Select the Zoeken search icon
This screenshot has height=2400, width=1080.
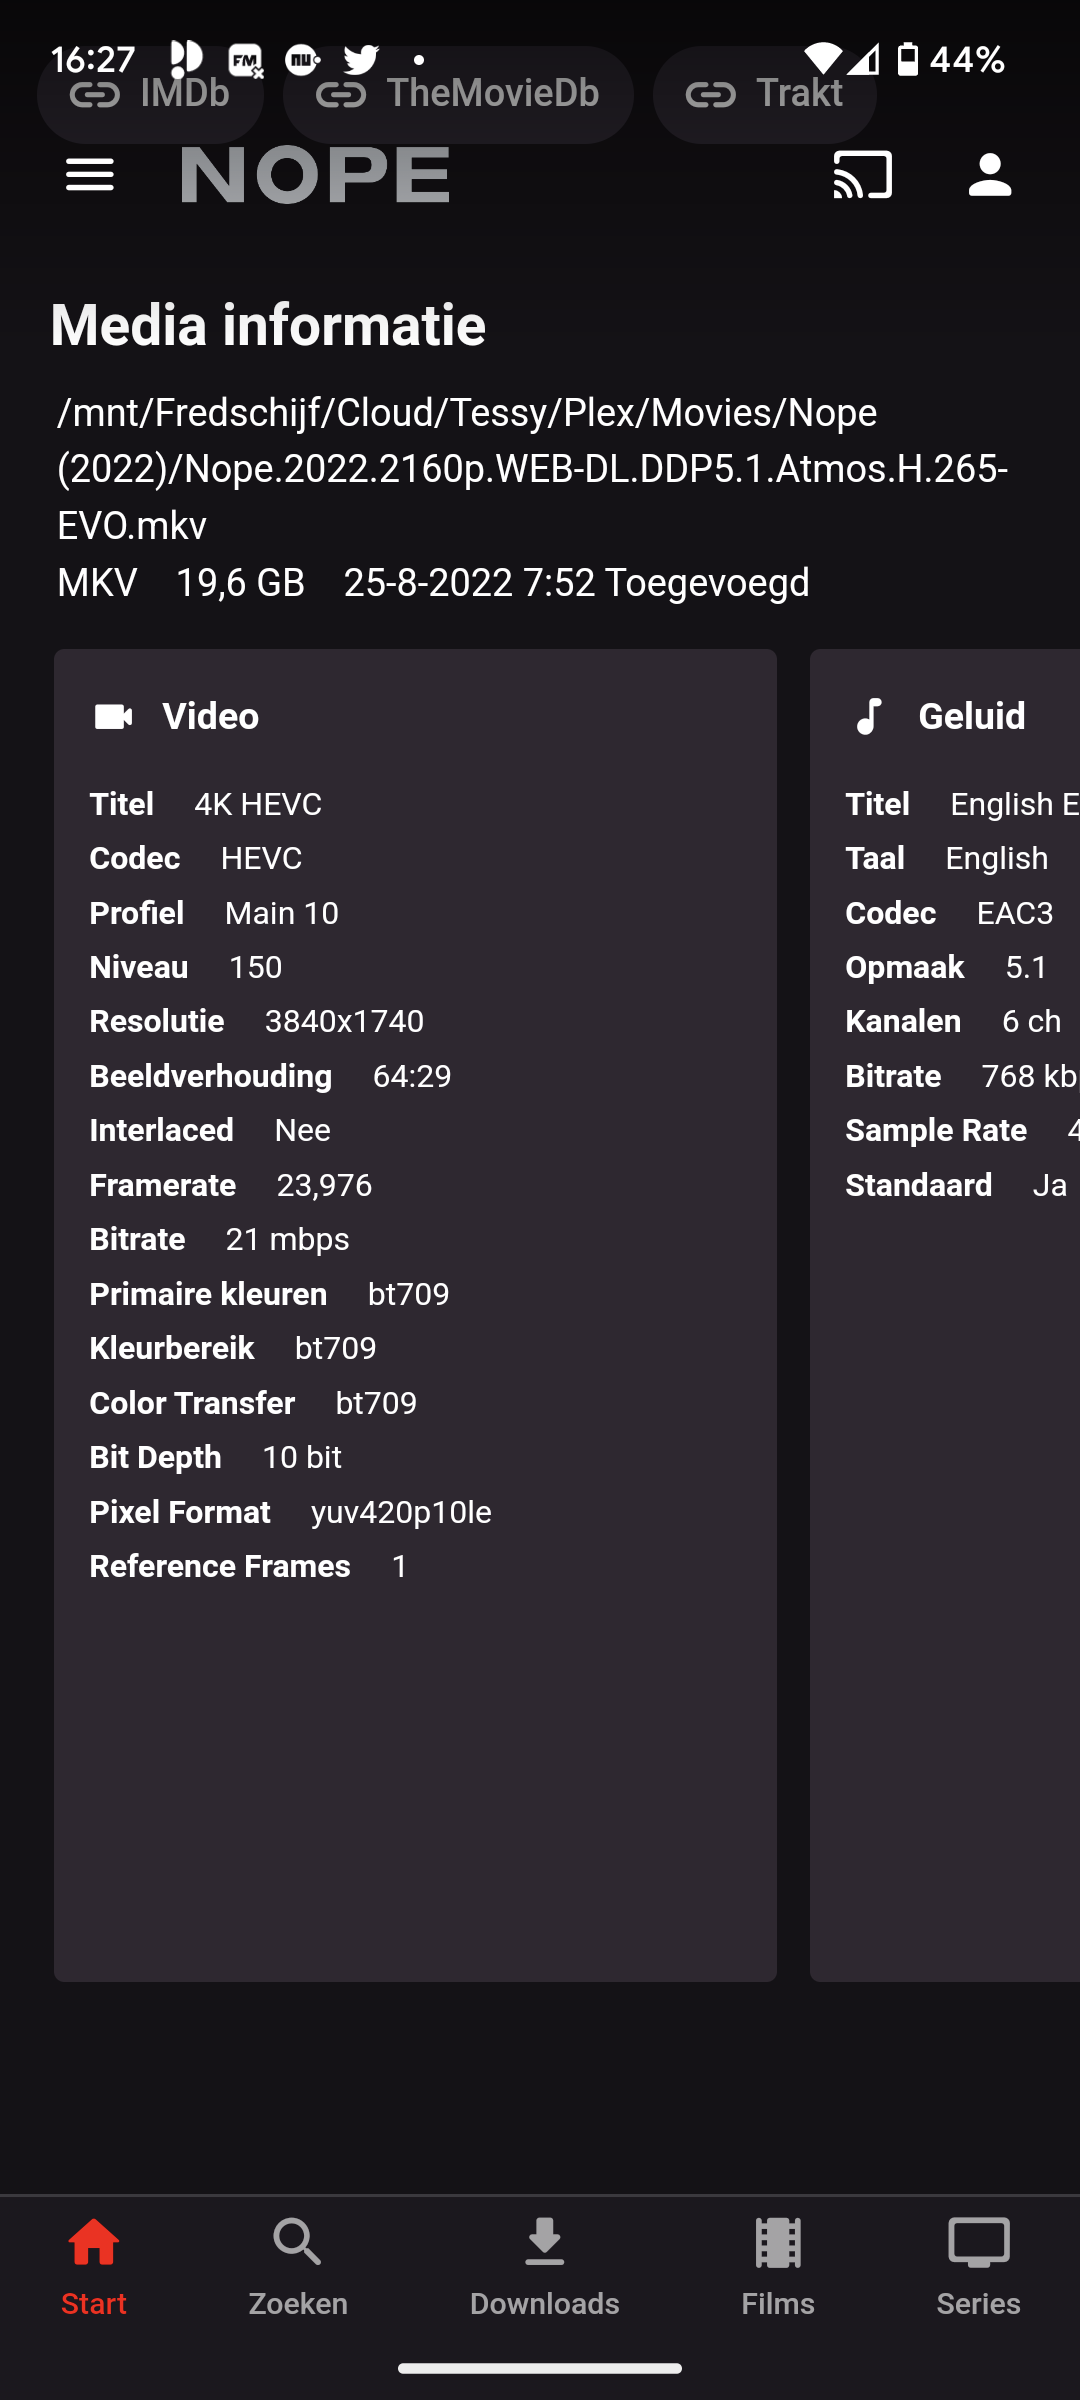(296, 2243)
